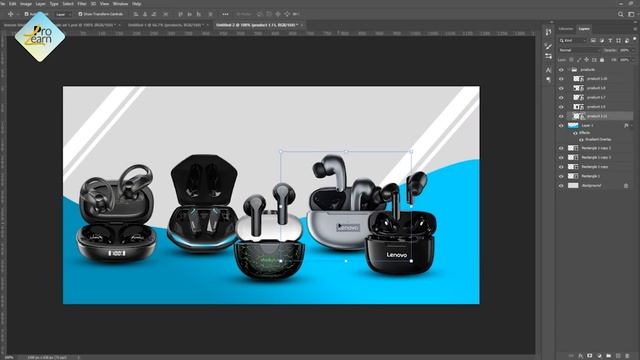
Task: Toggle visibility of Gradient Overlay effect
Action: (581, 140)
